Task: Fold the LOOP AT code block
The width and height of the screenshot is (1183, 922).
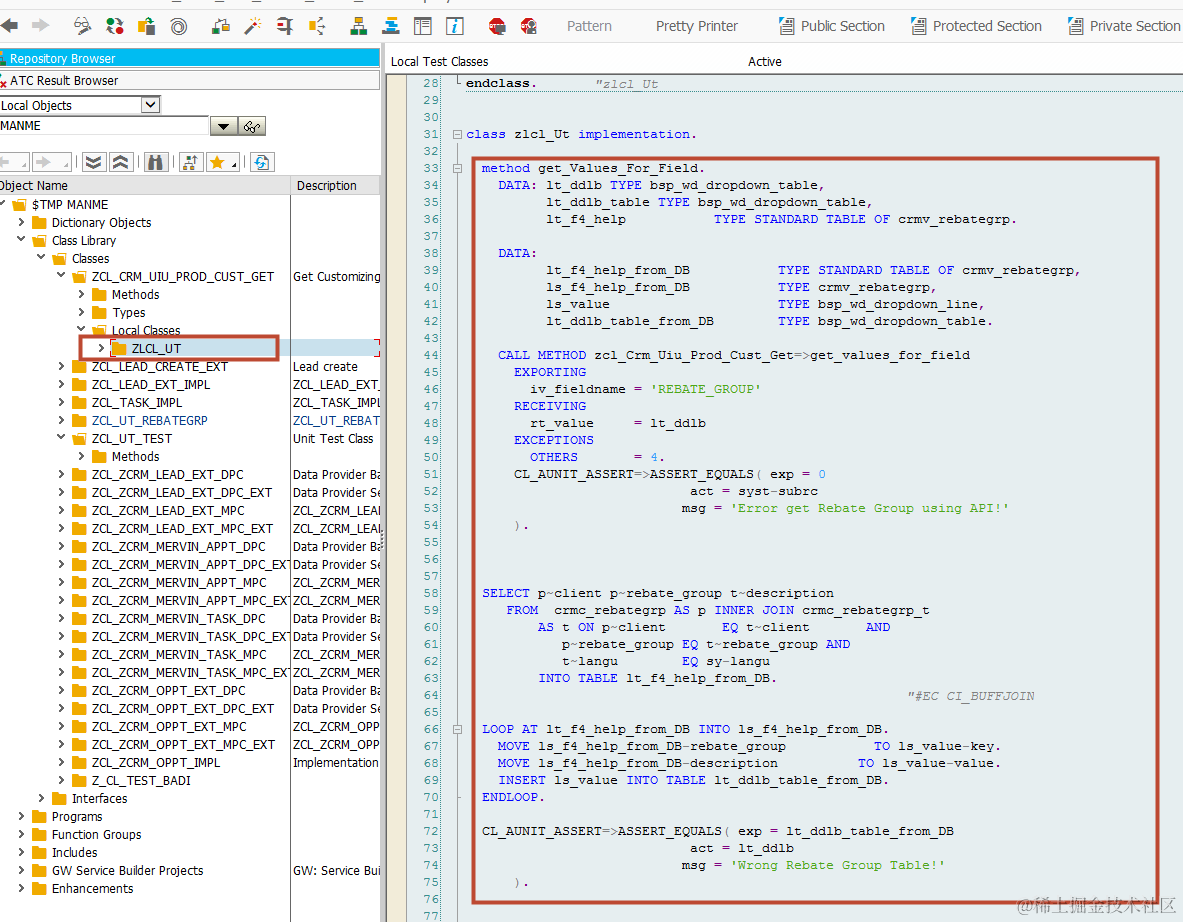Action: [457, 729]
